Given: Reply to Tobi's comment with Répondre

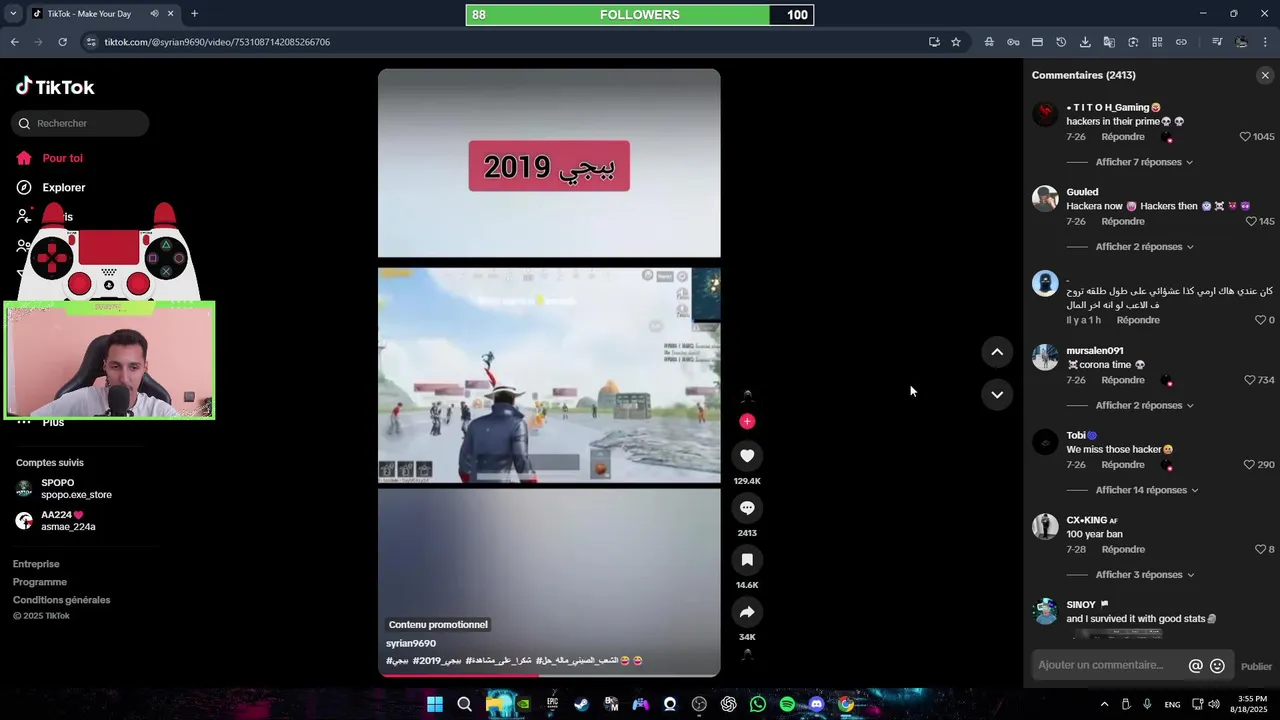Looking at the screenshot, I should [1123, 465].
